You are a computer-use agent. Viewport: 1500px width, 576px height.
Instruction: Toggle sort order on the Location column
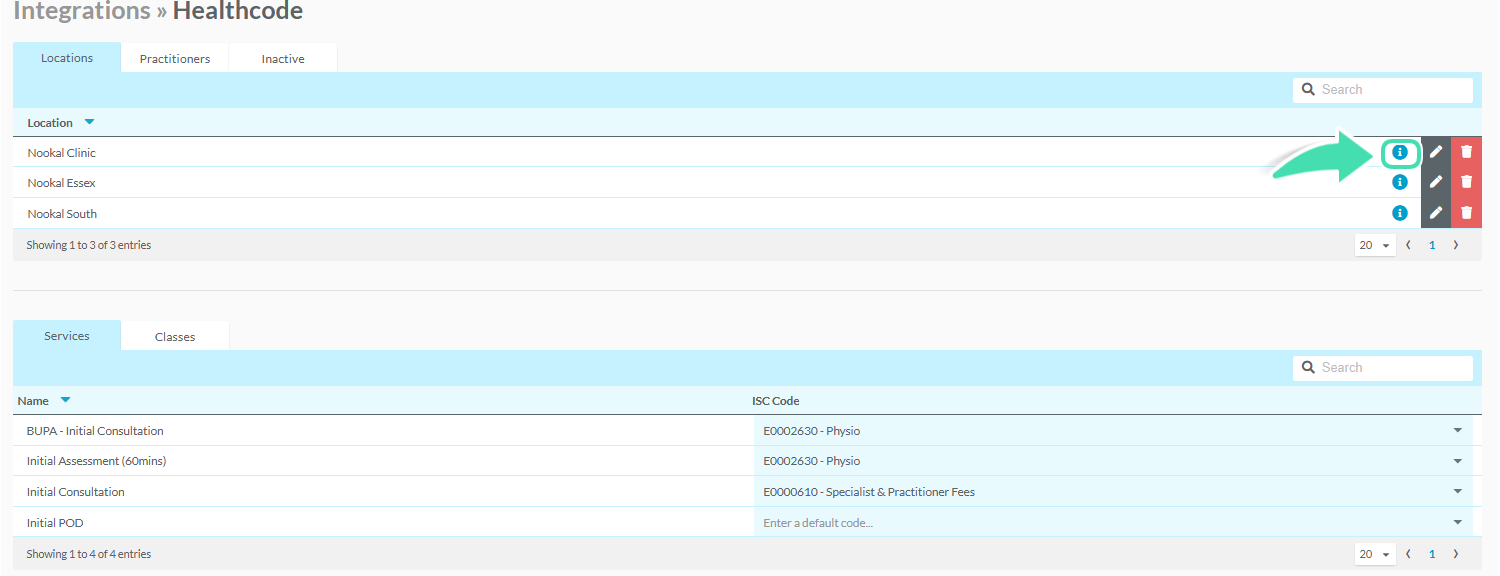coord(89,121)
